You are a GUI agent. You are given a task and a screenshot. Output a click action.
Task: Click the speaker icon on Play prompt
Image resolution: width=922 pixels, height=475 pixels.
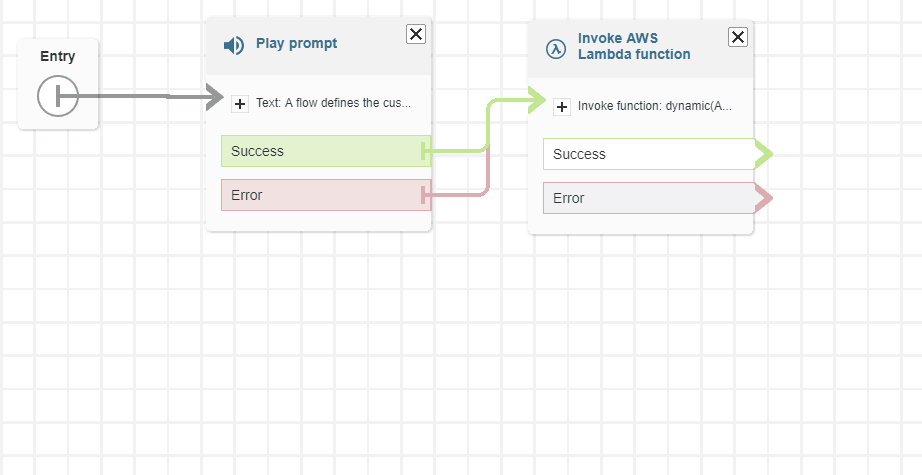233,45
